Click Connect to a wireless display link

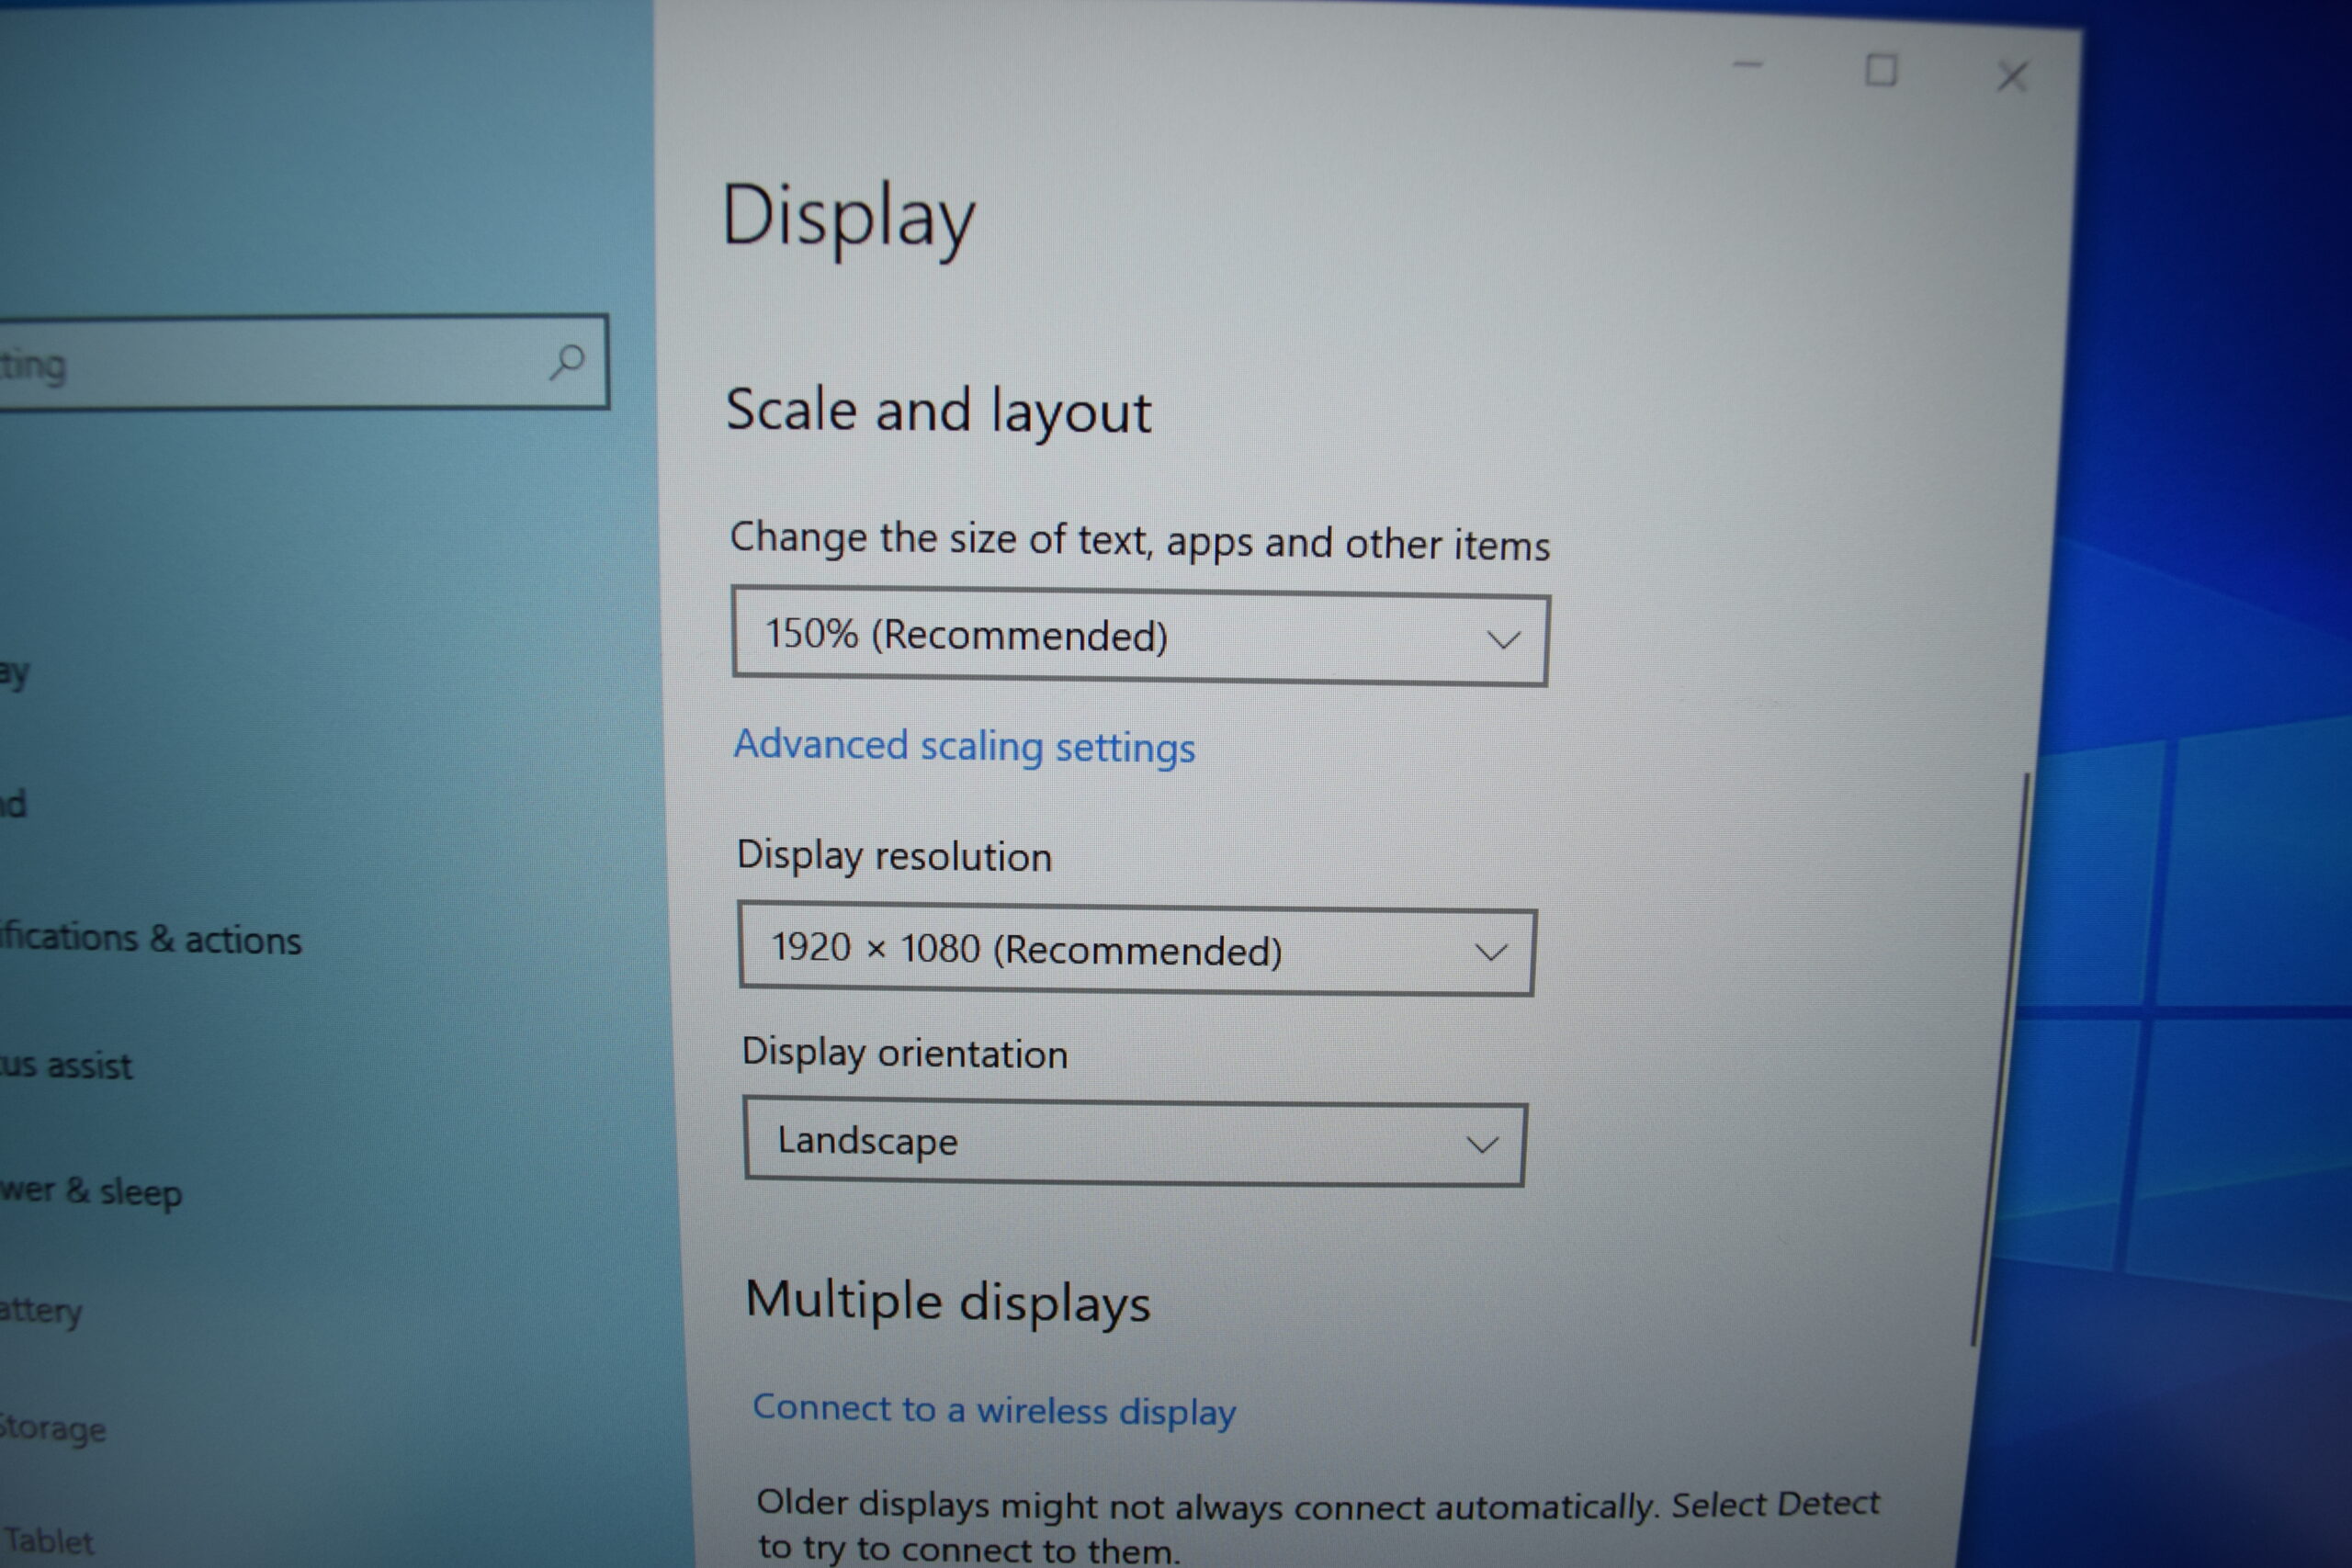point(994,1409)
